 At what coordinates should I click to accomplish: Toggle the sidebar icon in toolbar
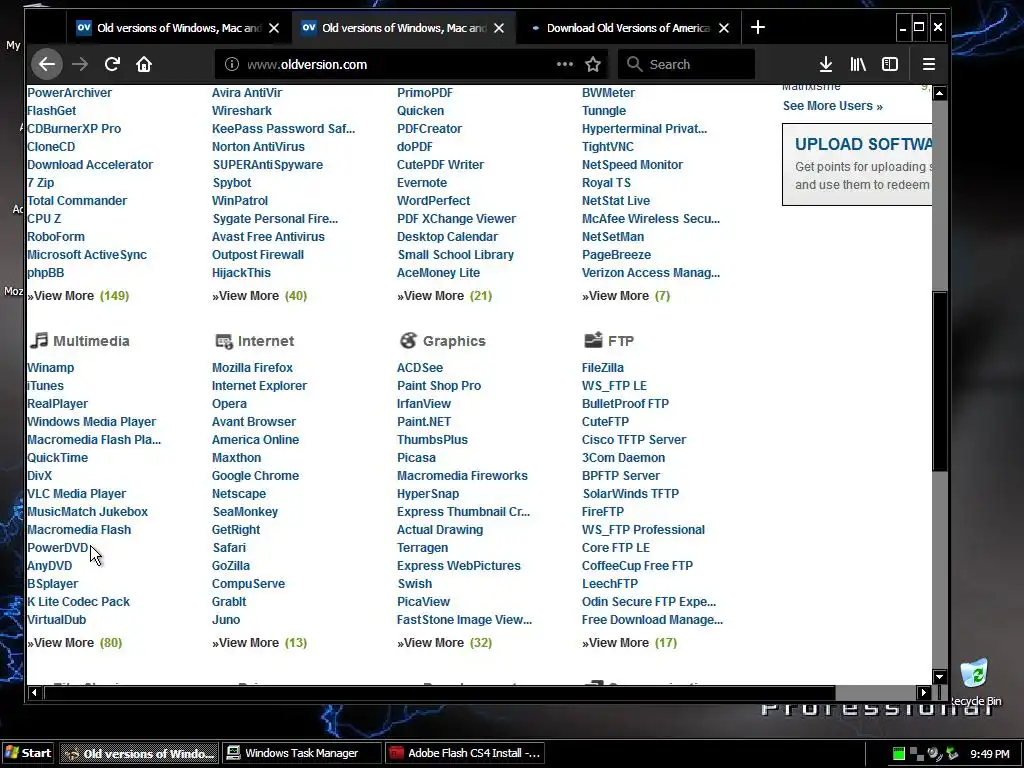pyautogui.click(x=889, y=64)
